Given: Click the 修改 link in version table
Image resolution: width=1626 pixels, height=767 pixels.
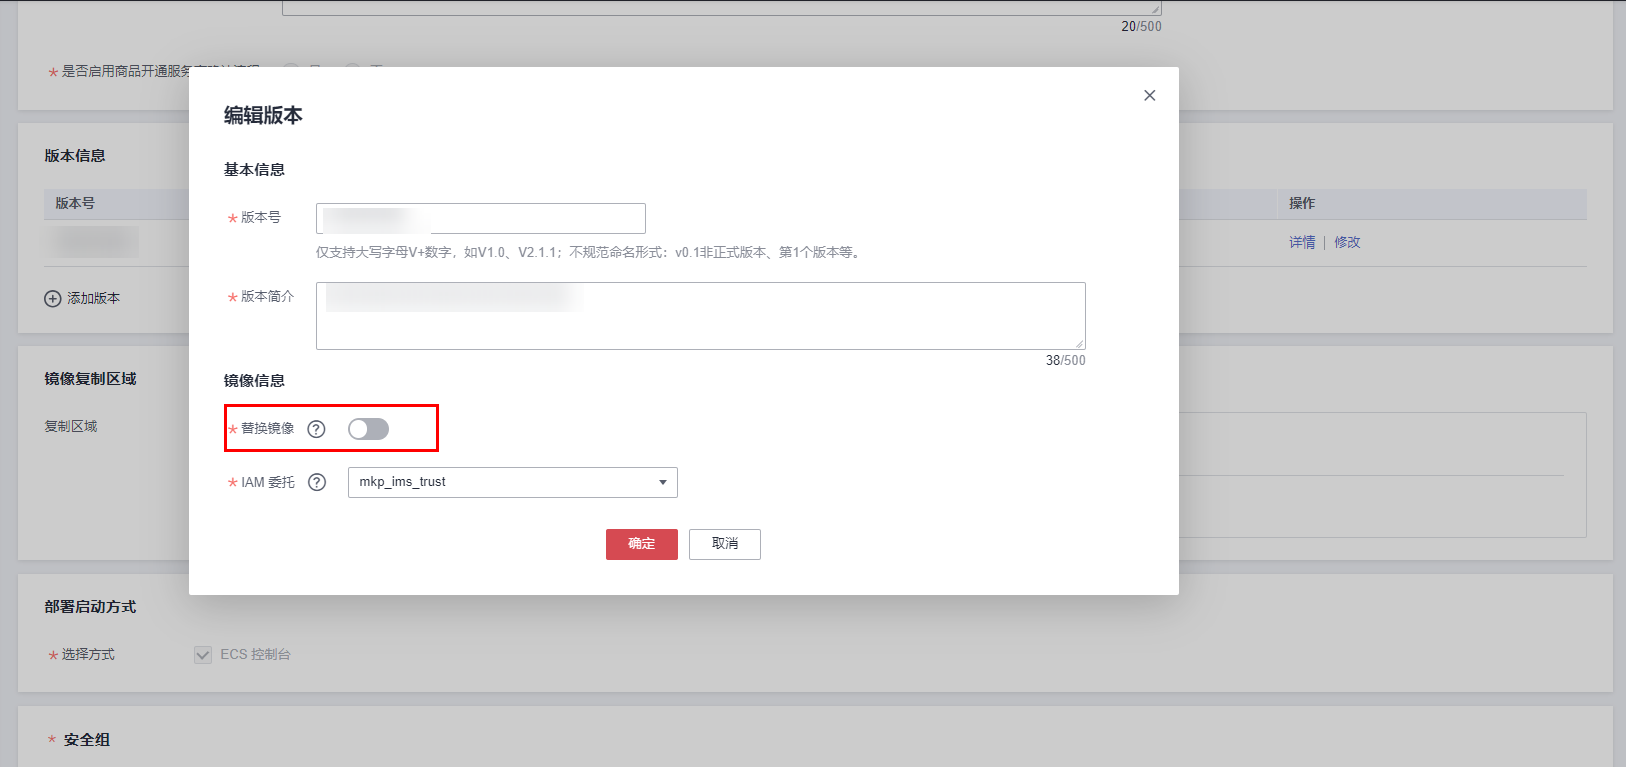Looking at the screenshot, I should [1347, 242].
